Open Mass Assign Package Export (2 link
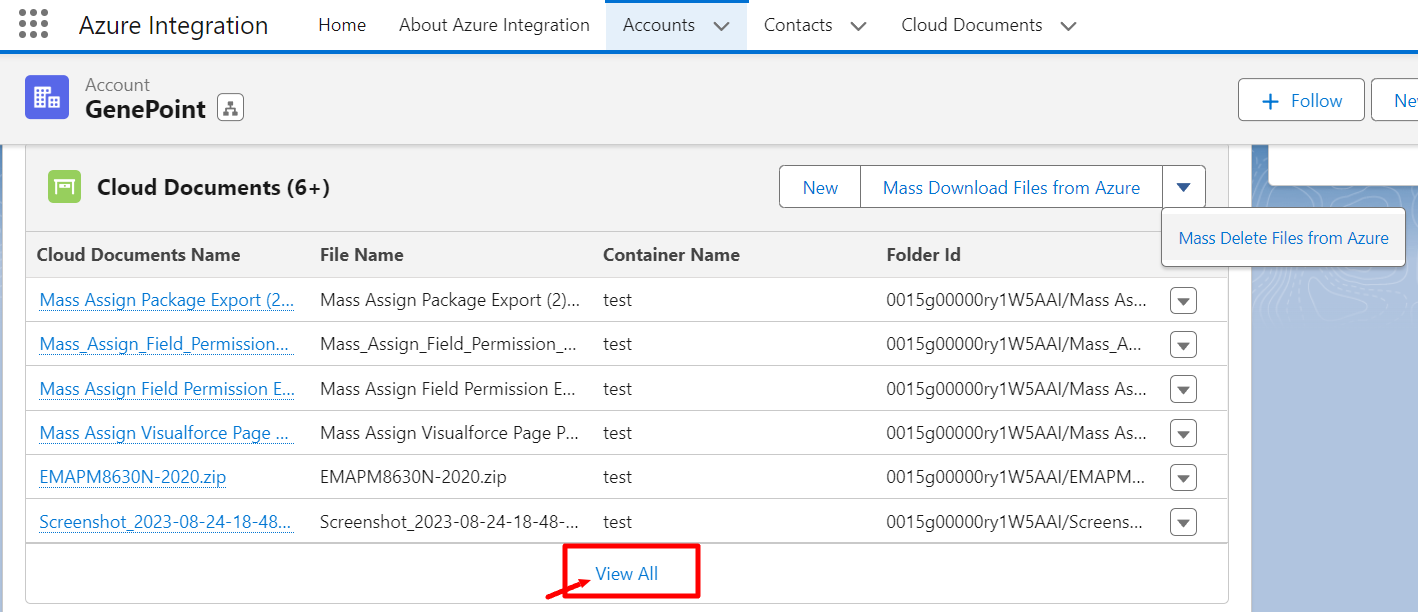Viewport: 1418px width, 612px height. tap(167, 300)
